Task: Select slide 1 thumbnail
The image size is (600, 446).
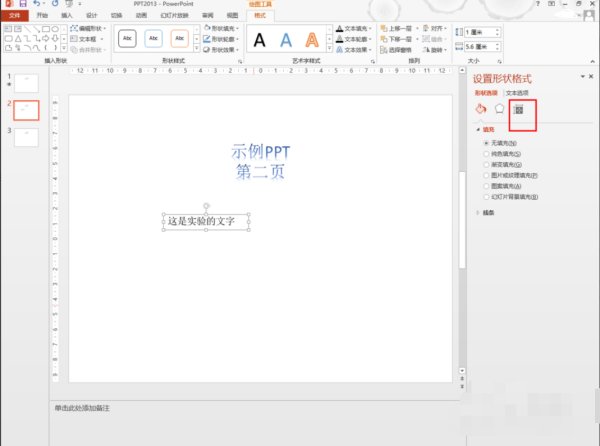Action: pyautogui.click(x=26, y=83)
